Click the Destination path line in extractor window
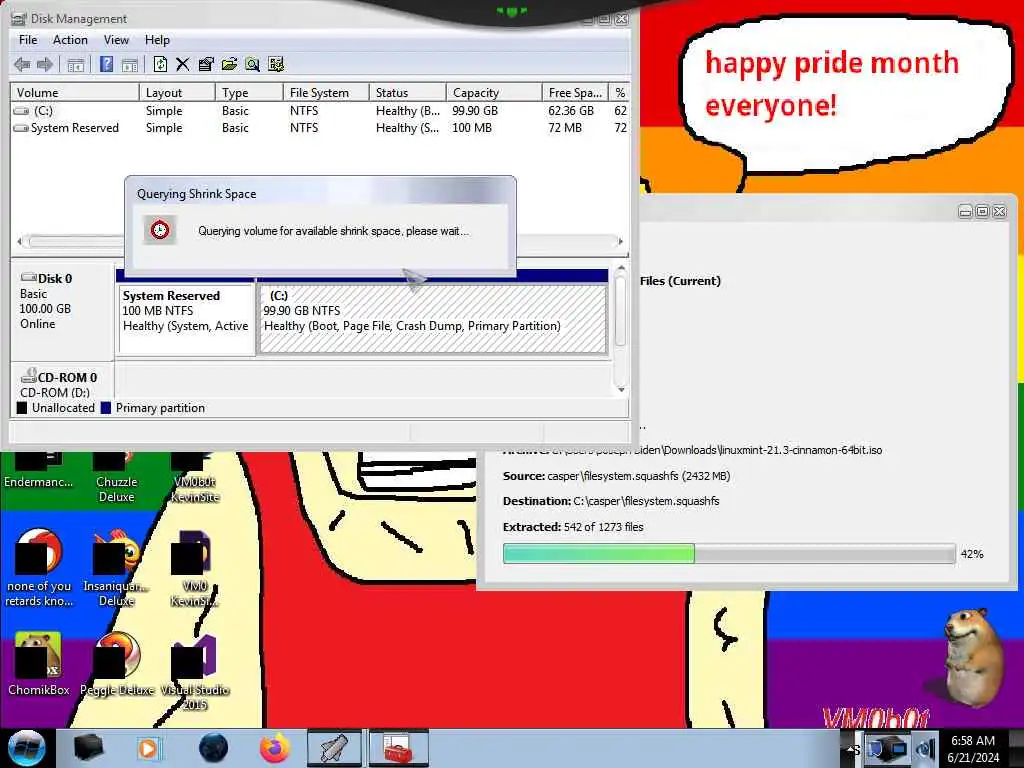This screenshot has height=768, width=1024. [x=611, y=501]
